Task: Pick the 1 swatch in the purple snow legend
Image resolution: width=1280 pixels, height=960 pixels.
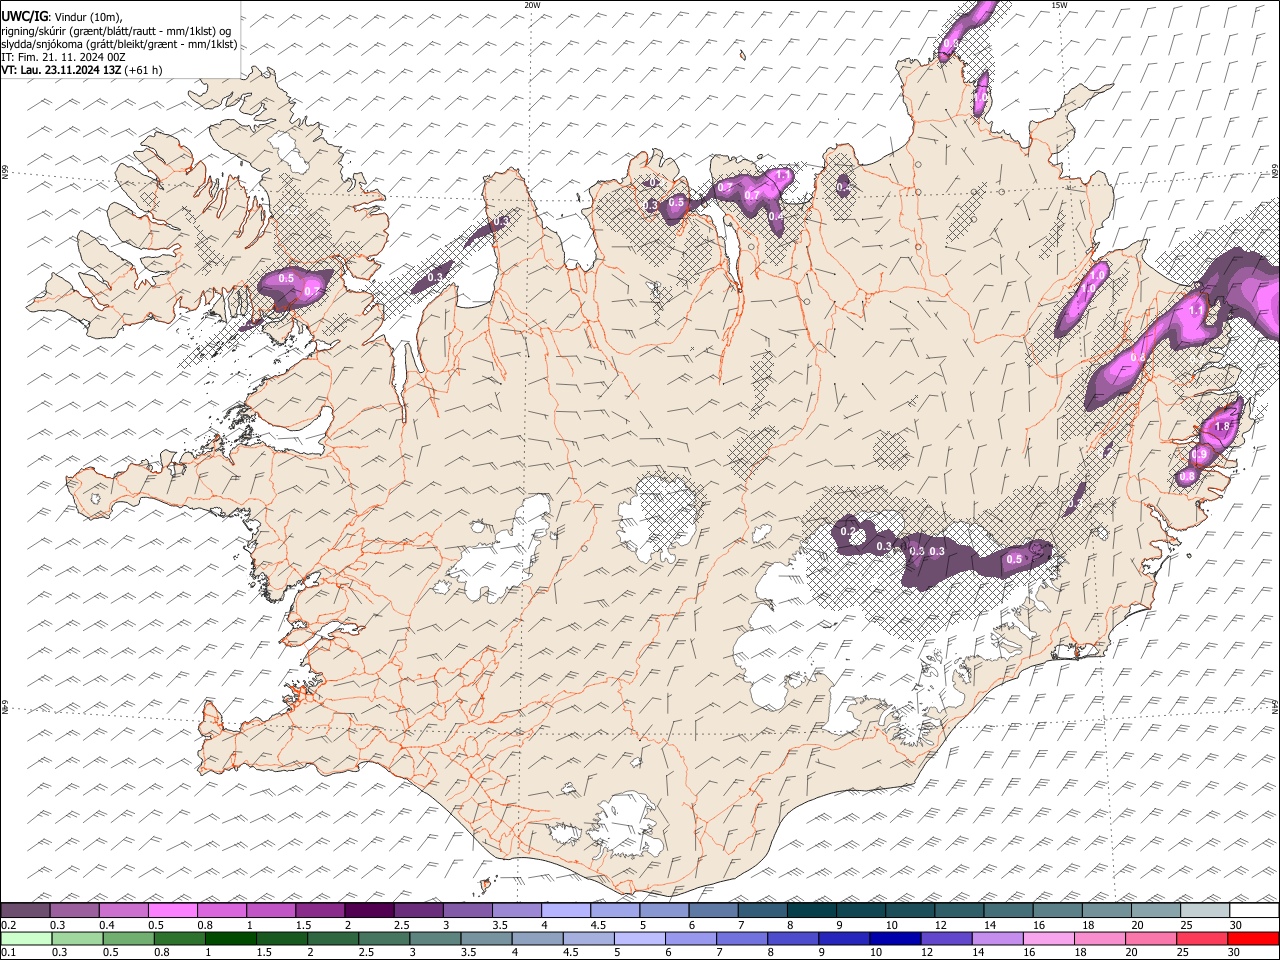Action: coord(270,910)
